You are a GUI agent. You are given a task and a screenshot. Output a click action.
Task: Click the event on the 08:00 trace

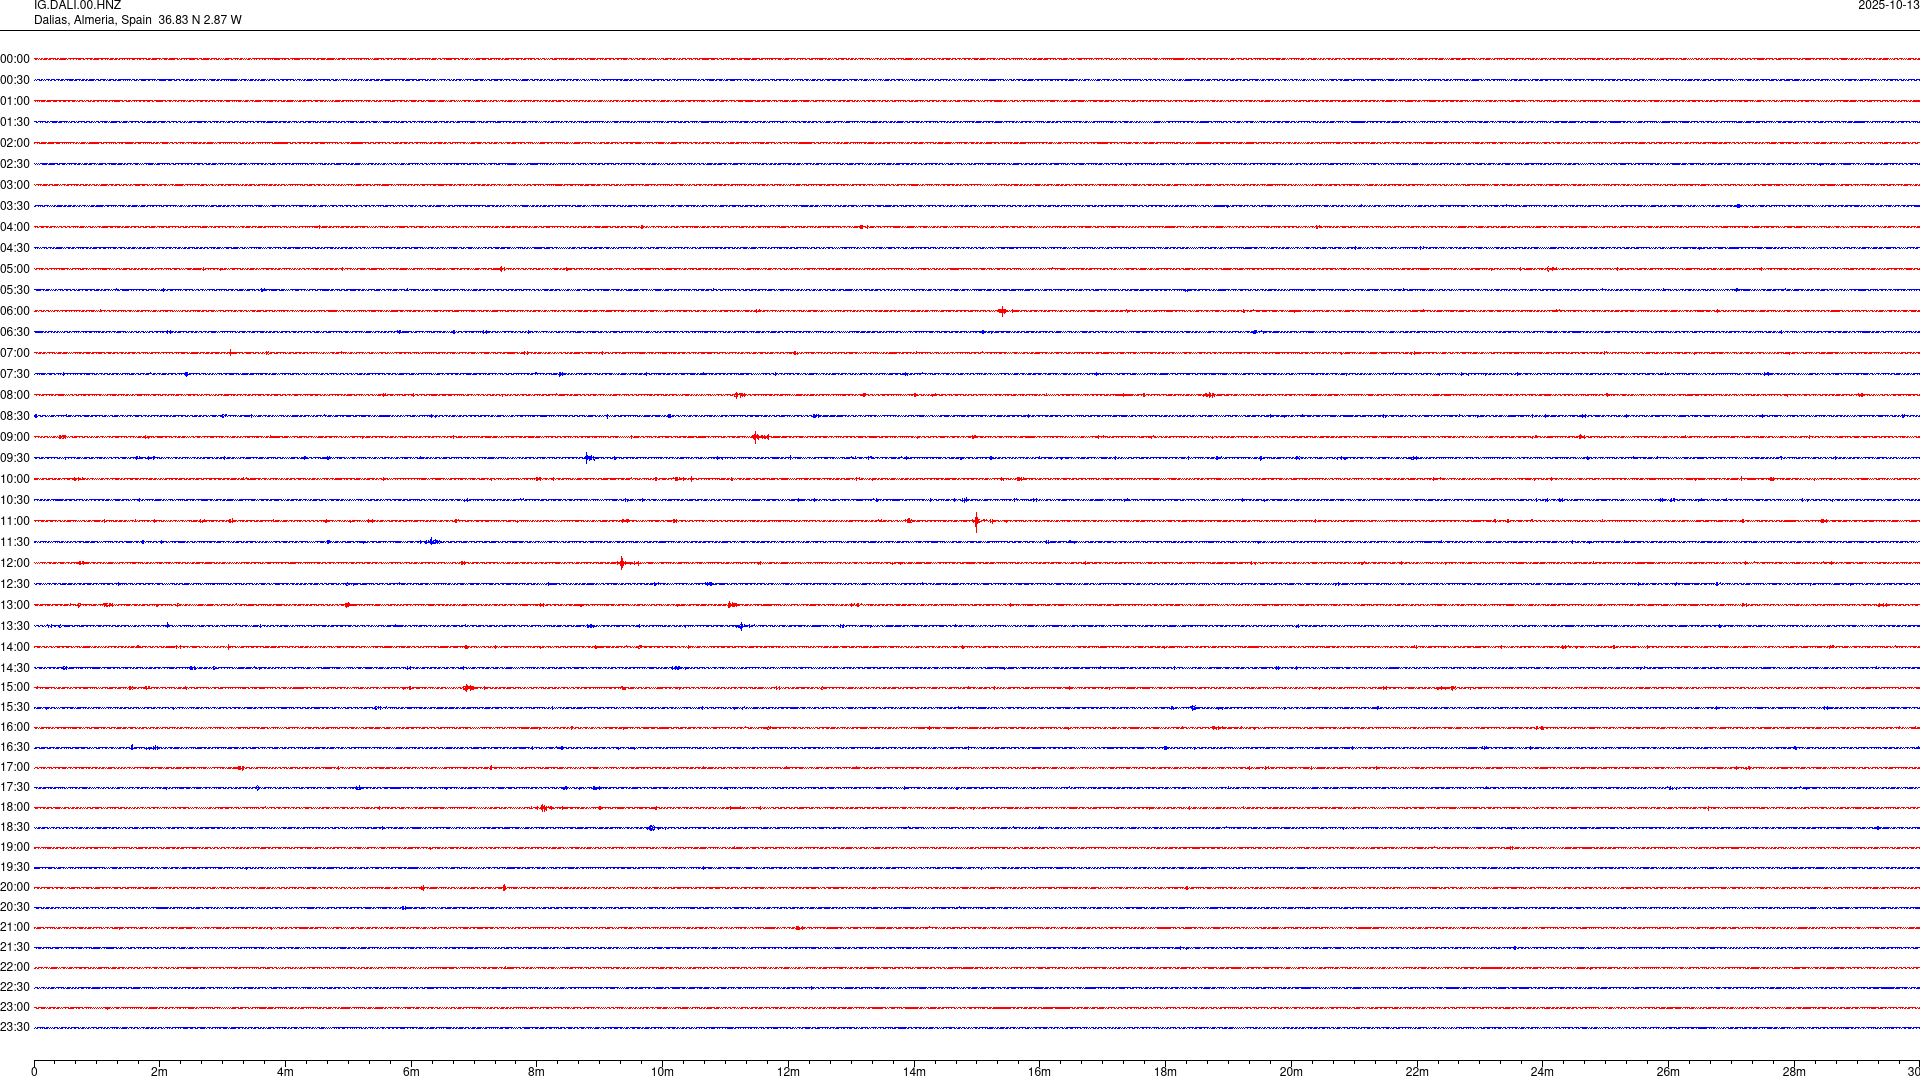[x=738, y=395]
